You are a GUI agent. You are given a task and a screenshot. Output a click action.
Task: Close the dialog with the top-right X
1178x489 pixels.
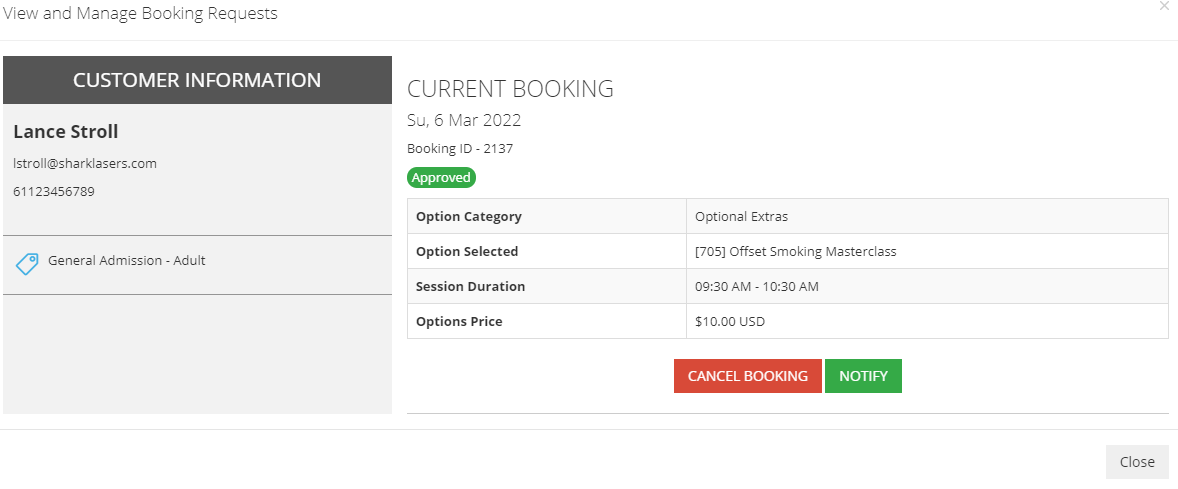point(1164,5)
